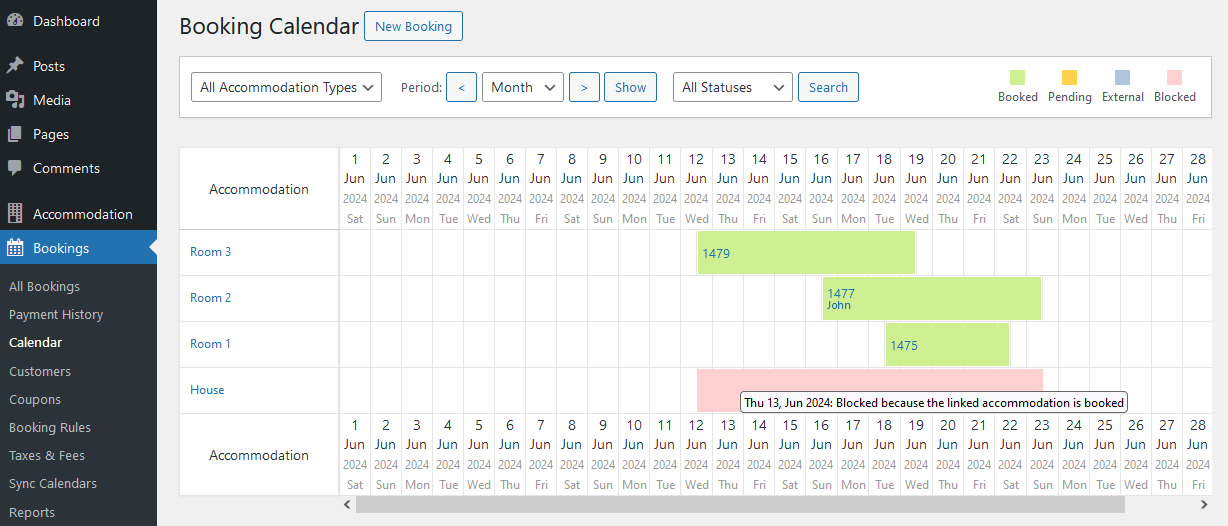Open Dashboard menu item

(x=78, y=21)
